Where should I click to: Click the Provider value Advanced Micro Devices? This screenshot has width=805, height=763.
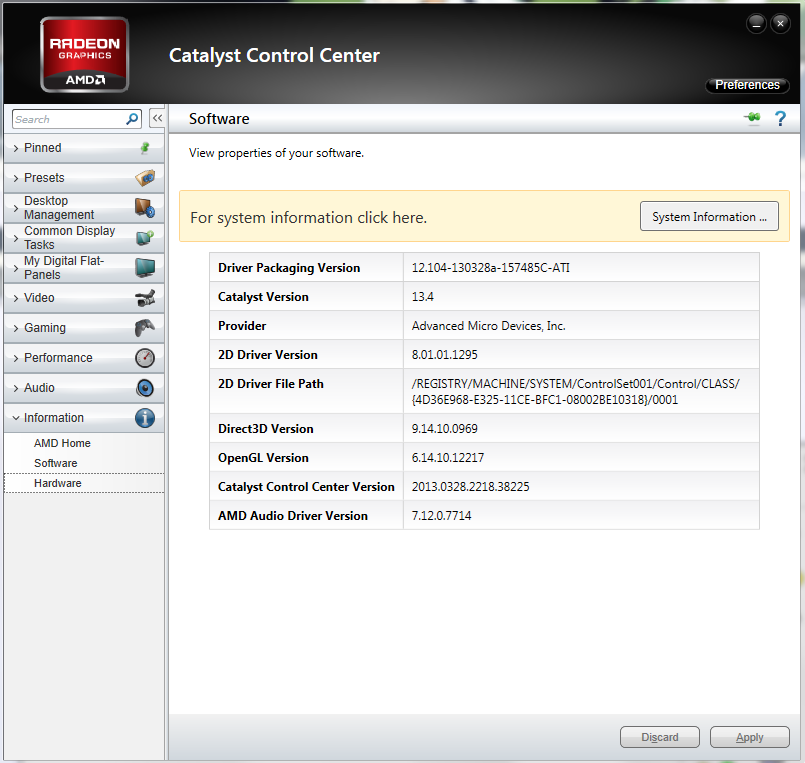488,326
